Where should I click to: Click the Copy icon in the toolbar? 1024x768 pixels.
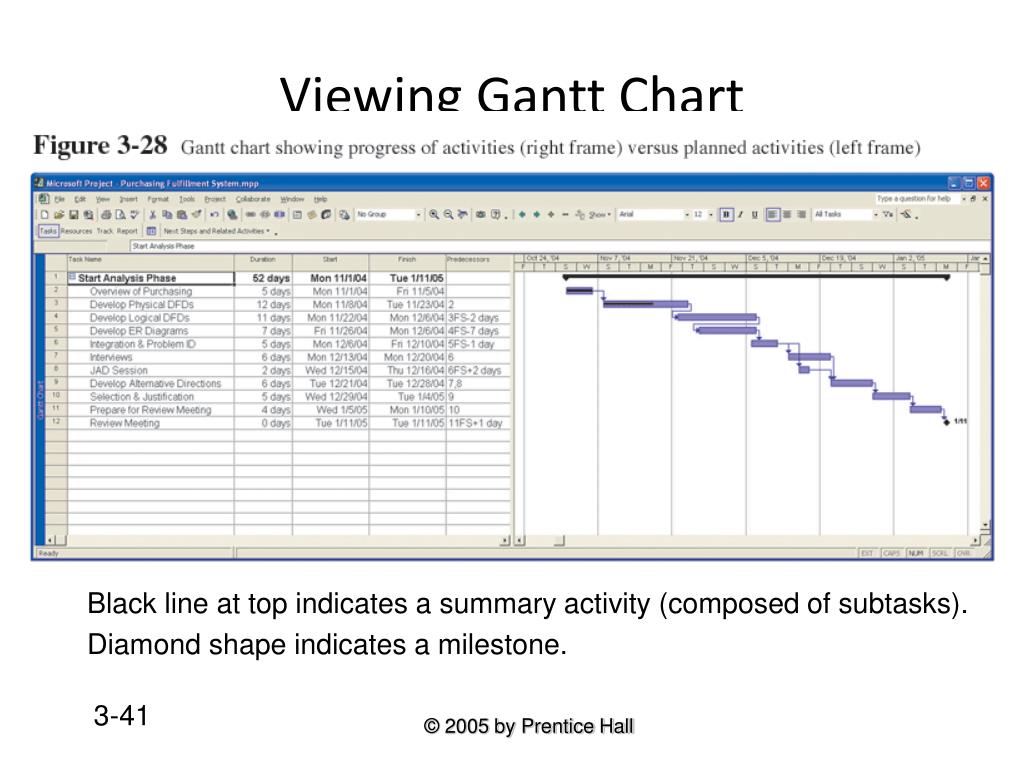167,214
